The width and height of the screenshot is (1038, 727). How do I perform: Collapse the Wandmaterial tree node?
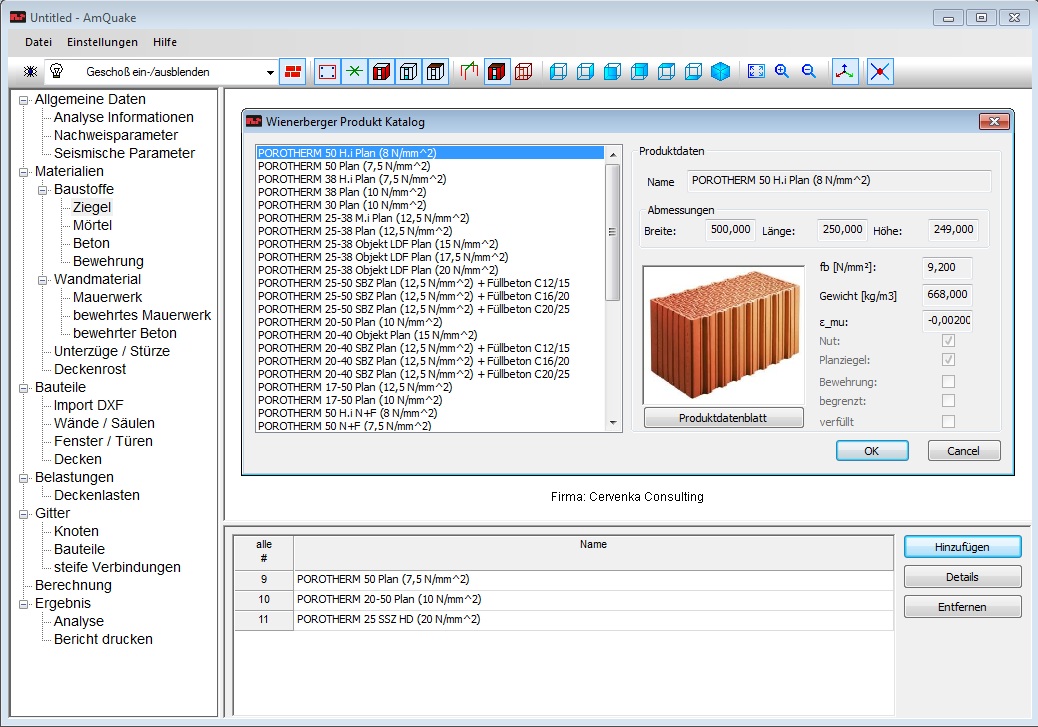point(43,280)
